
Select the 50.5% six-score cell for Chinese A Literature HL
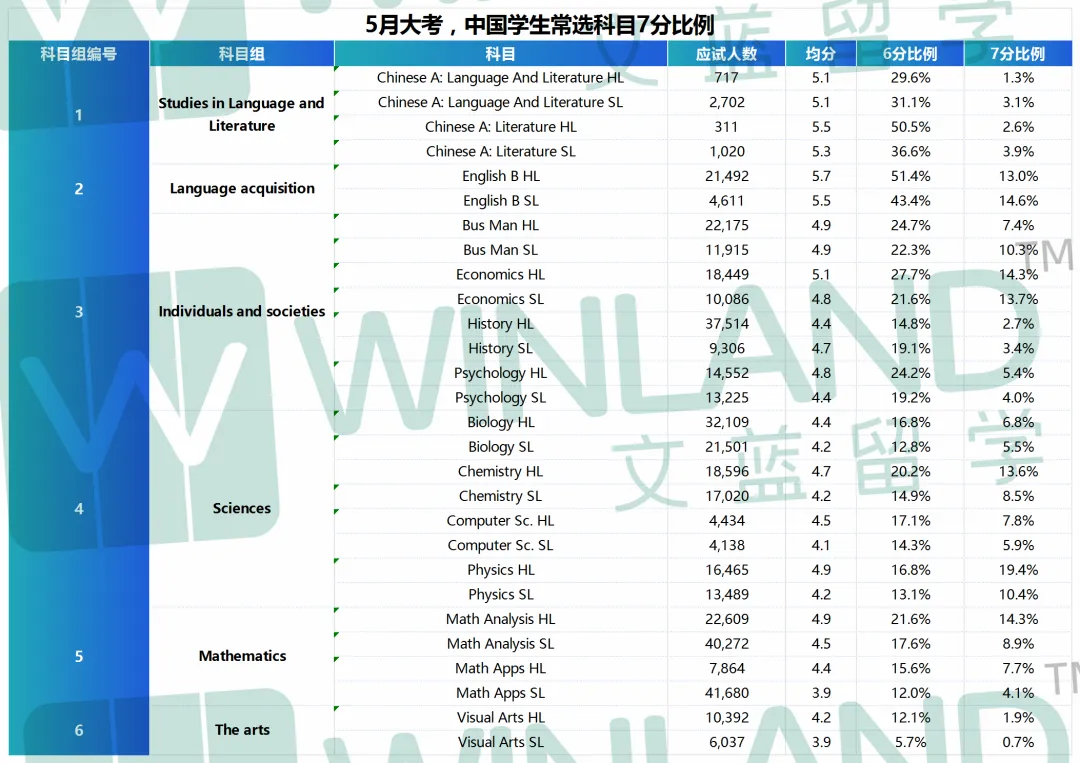[910, 127]
